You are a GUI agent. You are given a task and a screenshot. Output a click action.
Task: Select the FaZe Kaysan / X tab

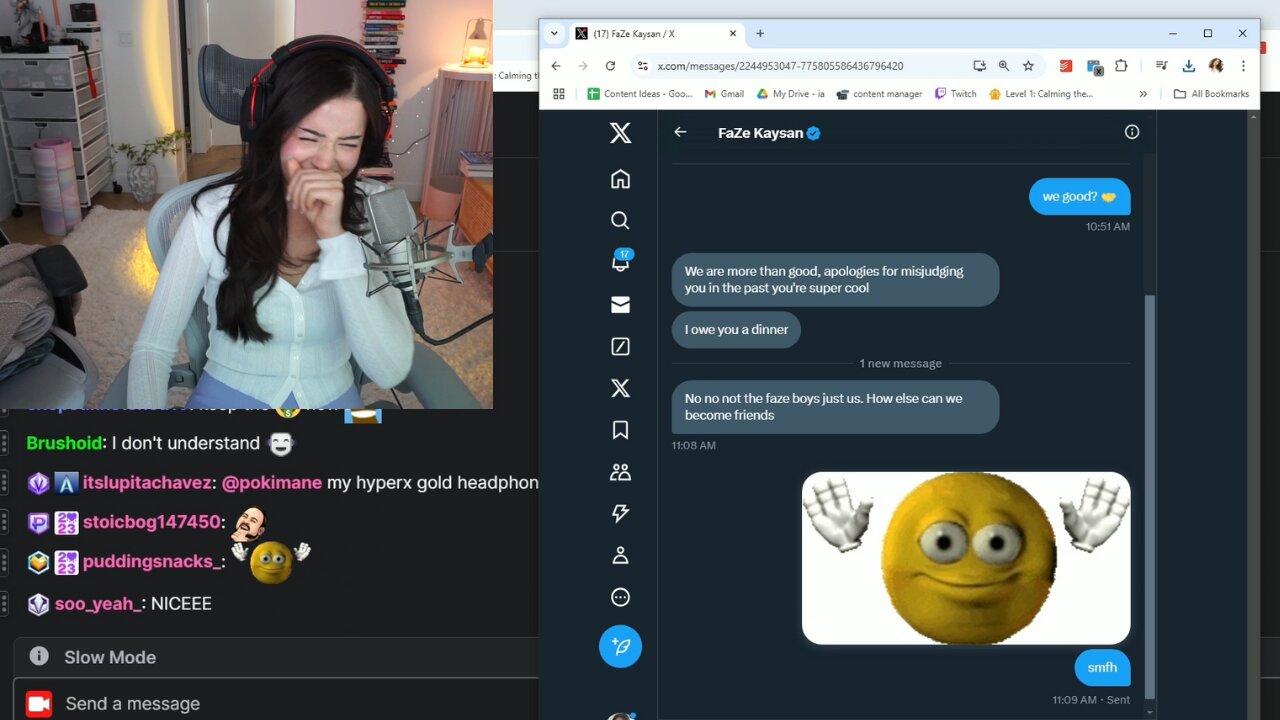655,33
